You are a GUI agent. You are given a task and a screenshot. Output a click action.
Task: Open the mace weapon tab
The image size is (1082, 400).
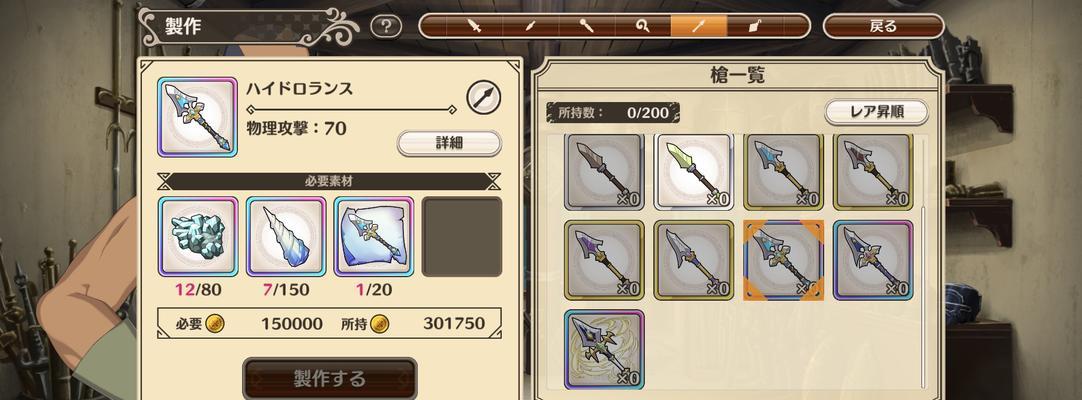[x=587, y=26]
